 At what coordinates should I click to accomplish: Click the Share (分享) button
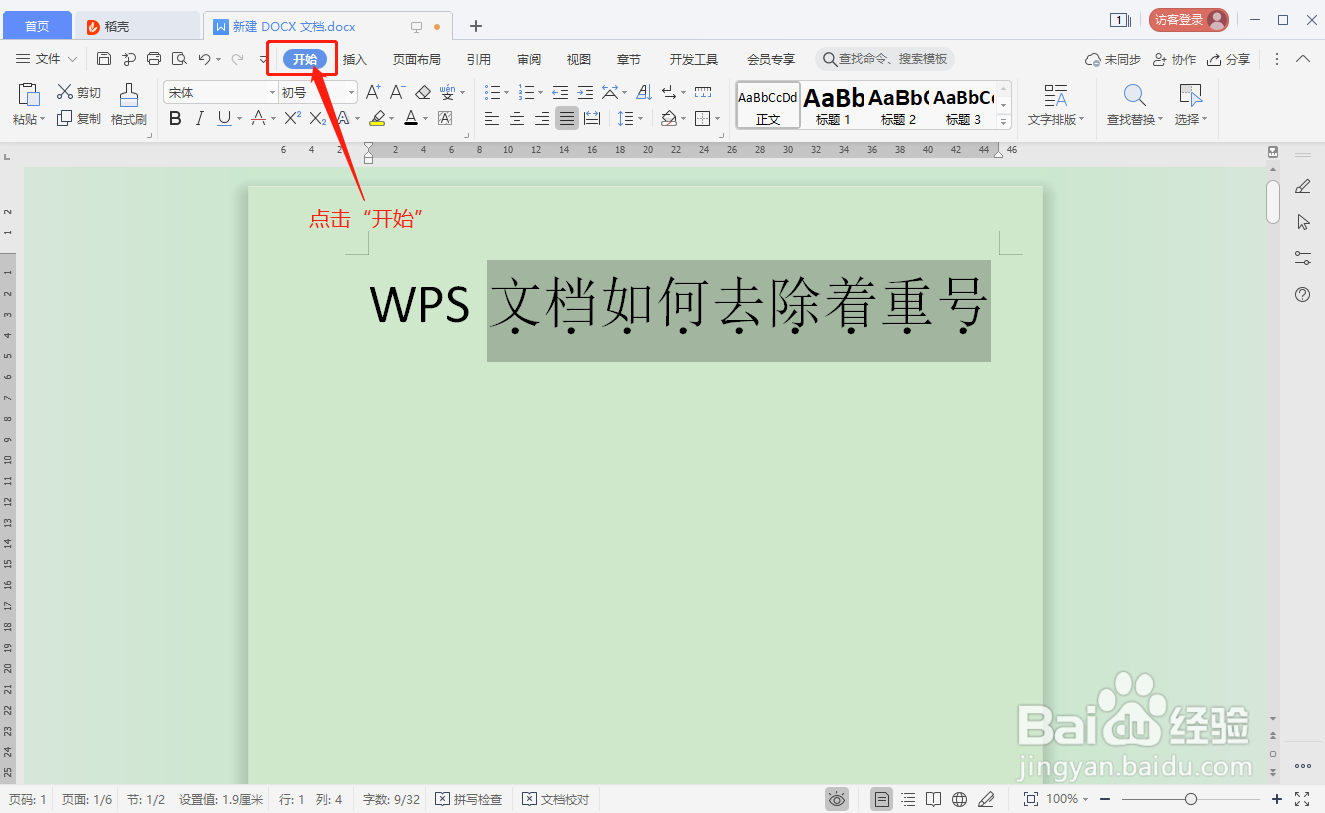click(x=1229, y=59)
